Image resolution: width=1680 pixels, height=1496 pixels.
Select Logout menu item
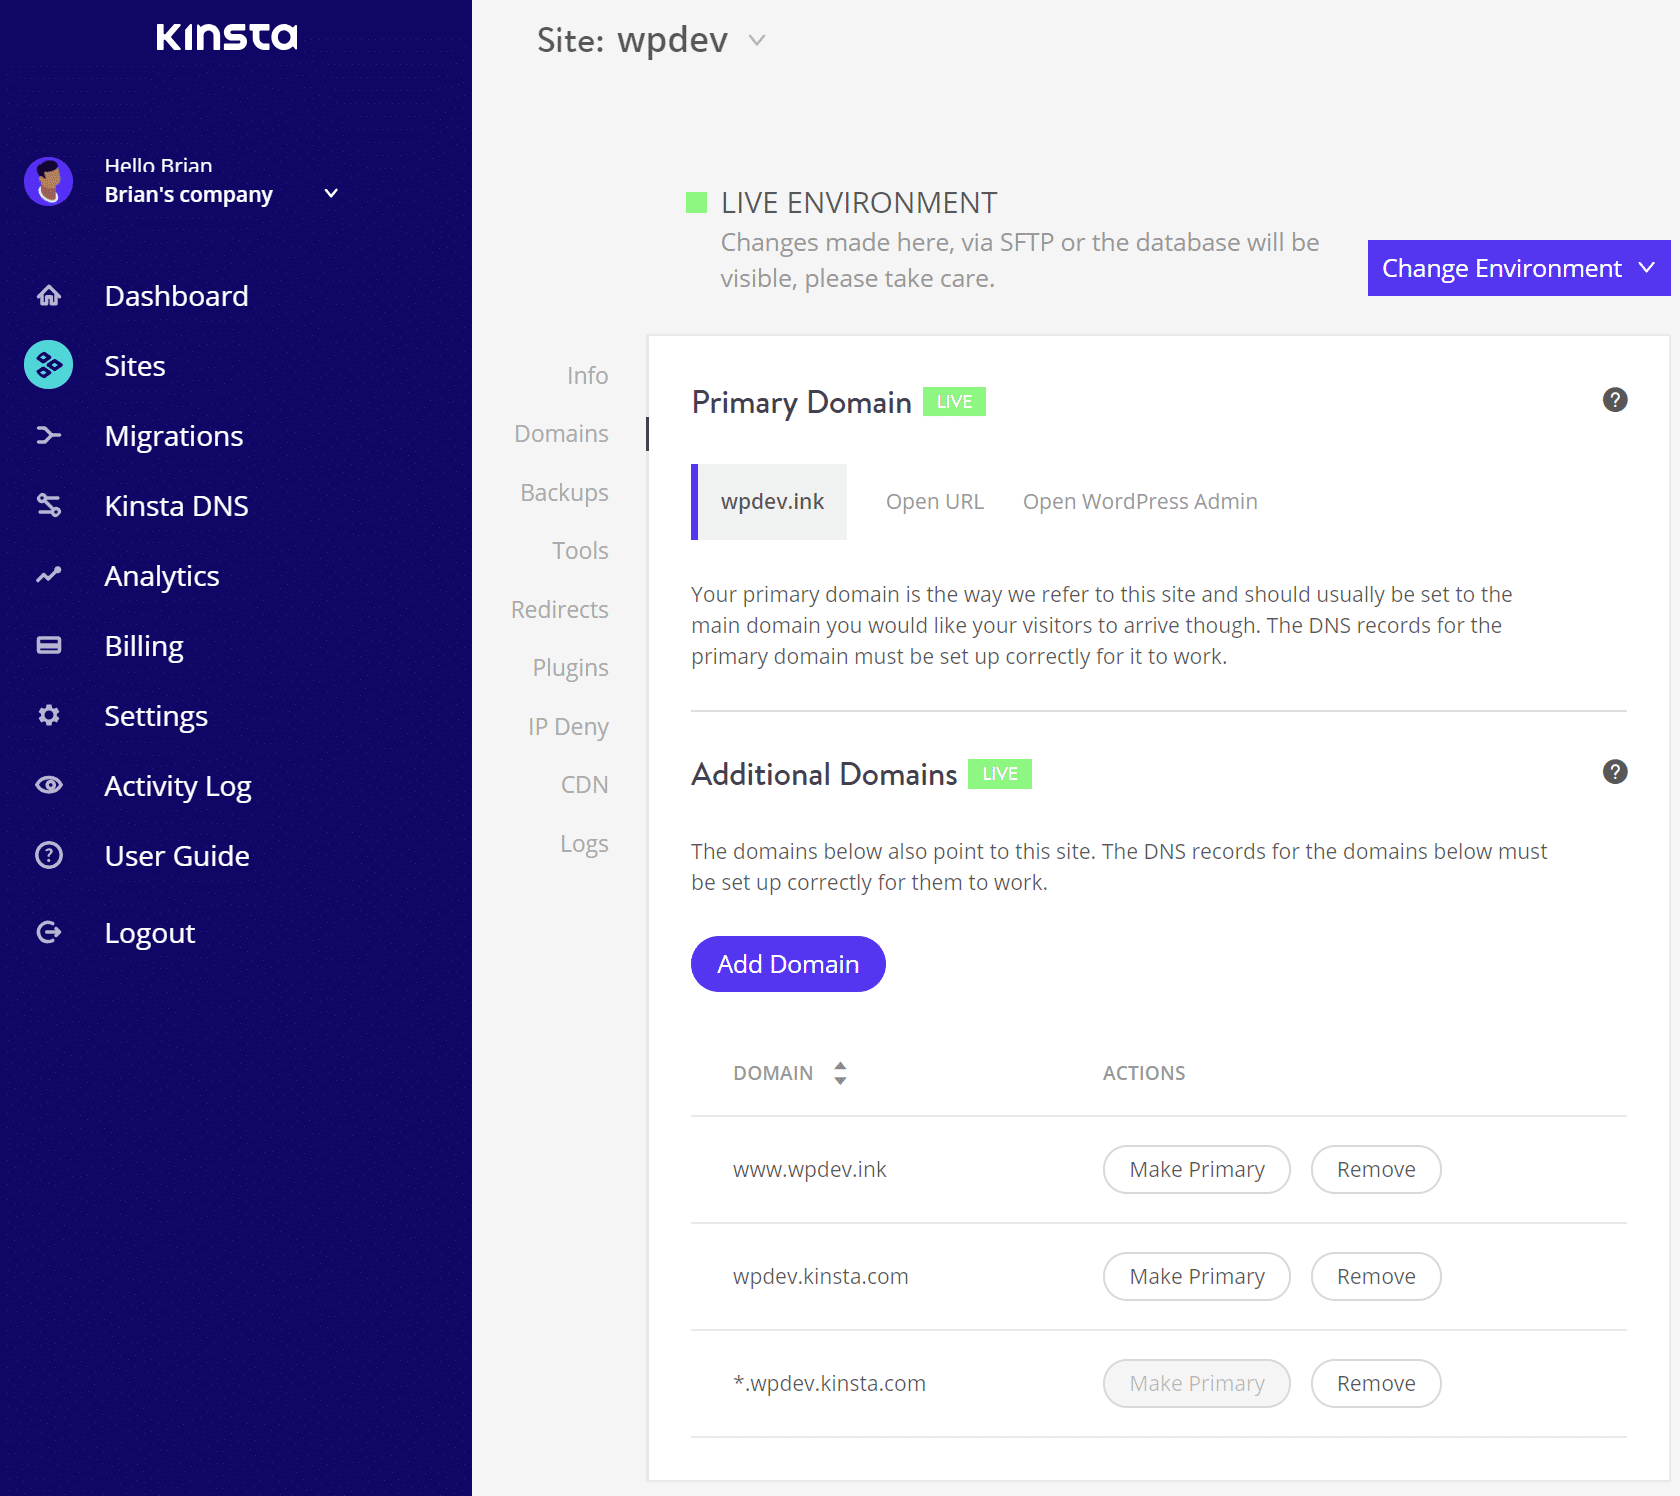point(150,933)
